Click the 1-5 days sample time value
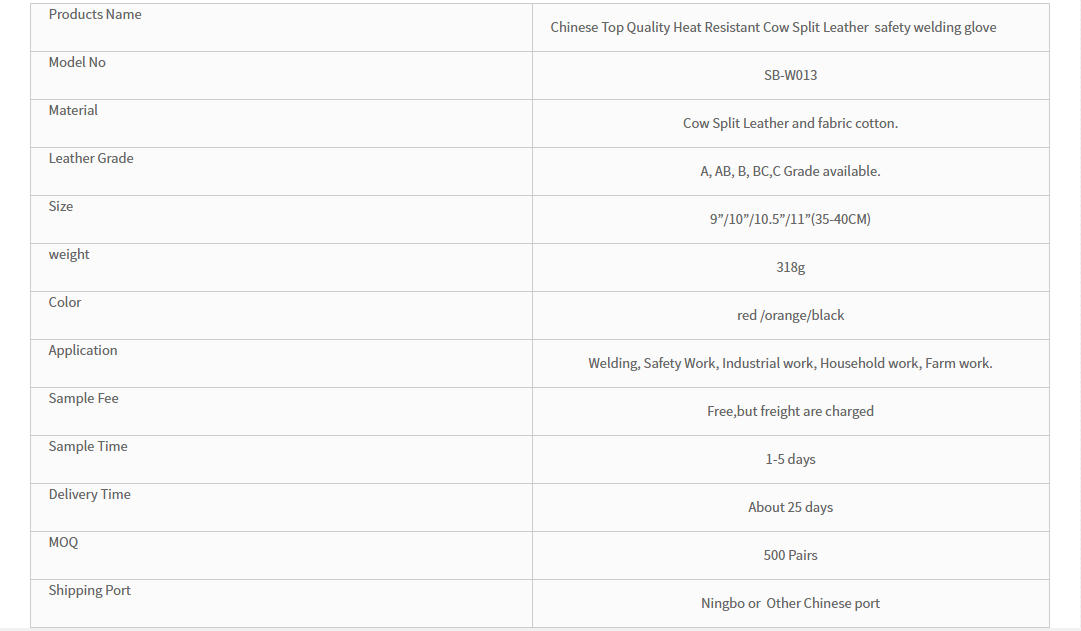The height and width of the screenshot is (631, 1081). click(790, 459)
